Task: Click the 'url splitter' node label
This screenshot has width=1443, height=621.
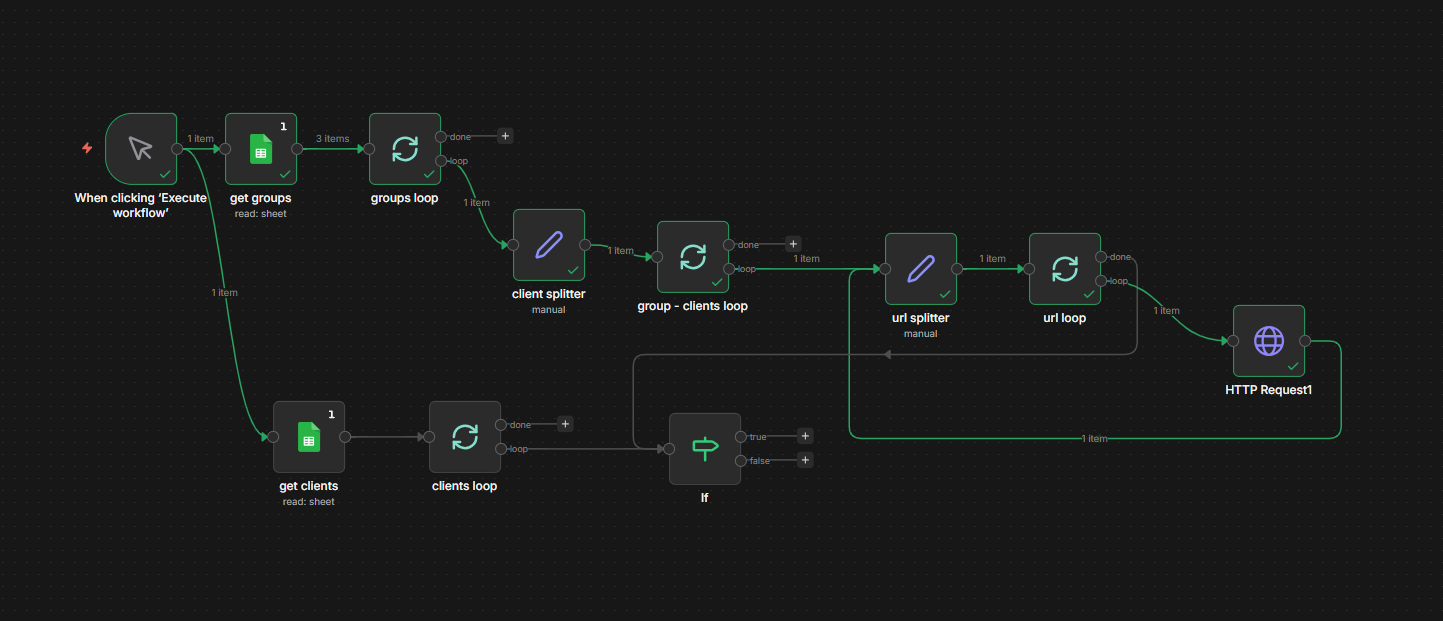Action: pos(920,318)
